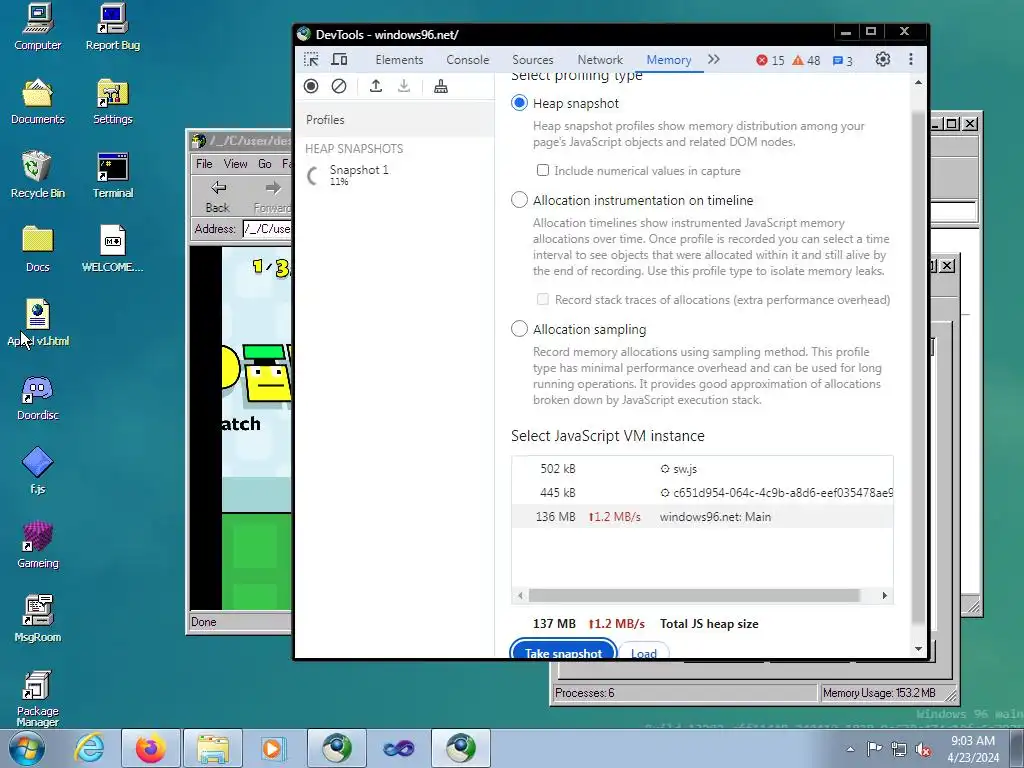This screenshot has height=768, width=1024.
Task: Open the Windows Start button
Action: [x=27, y=748]
